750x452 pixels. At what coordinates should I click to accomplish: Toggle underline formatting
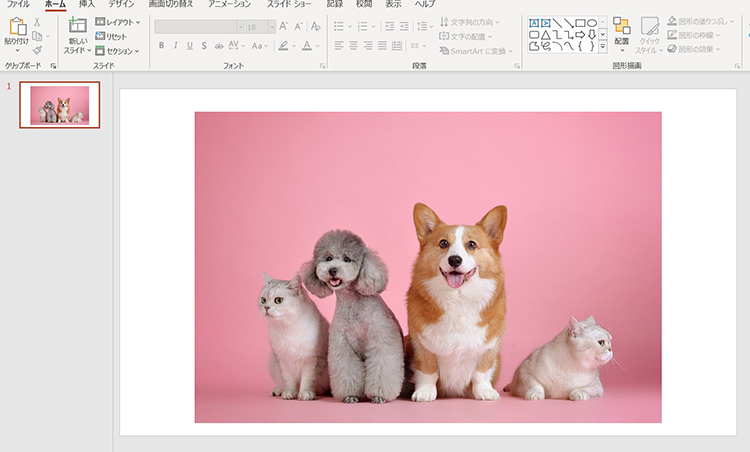189,46
